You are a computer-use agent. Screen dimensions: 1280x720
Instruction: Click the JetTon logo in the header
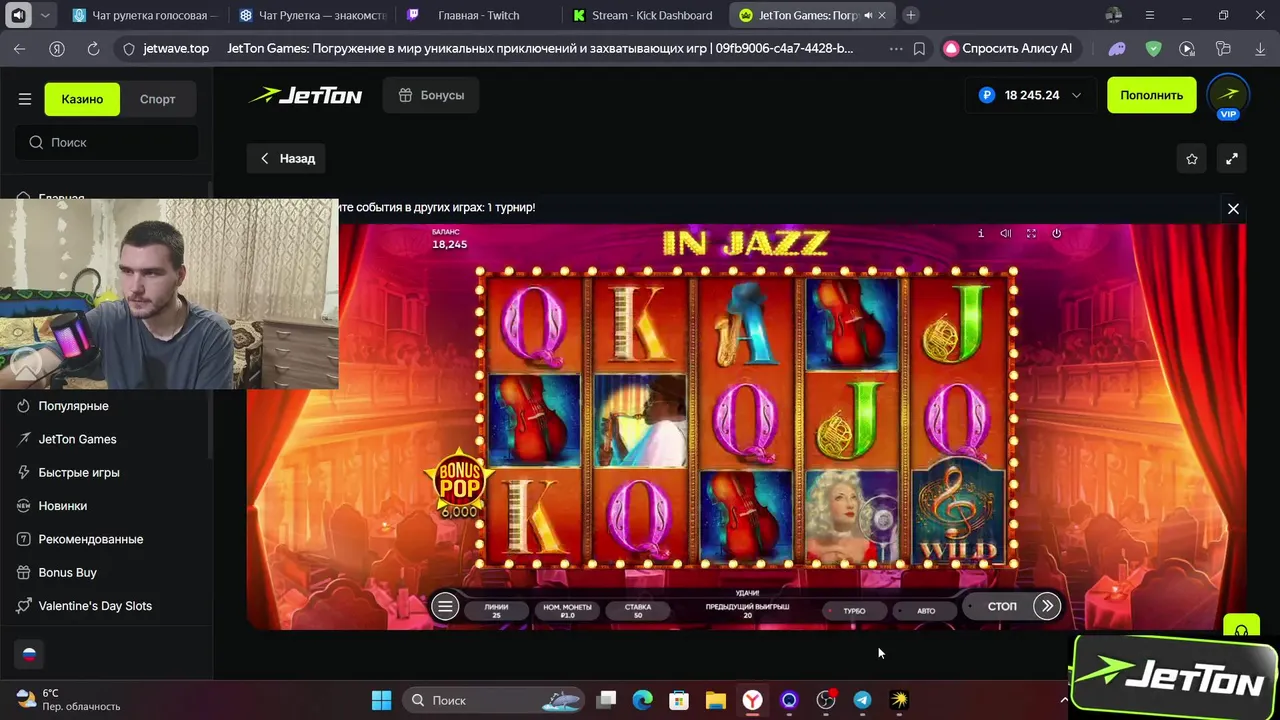(x=306, y=95)
